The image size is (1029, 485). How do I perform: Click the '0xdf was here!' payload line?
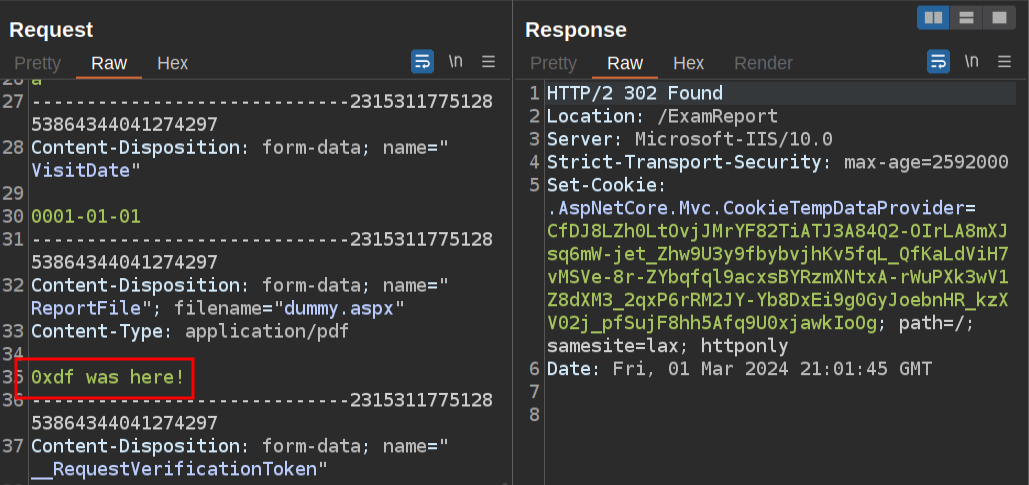click(x=108, y=378)
